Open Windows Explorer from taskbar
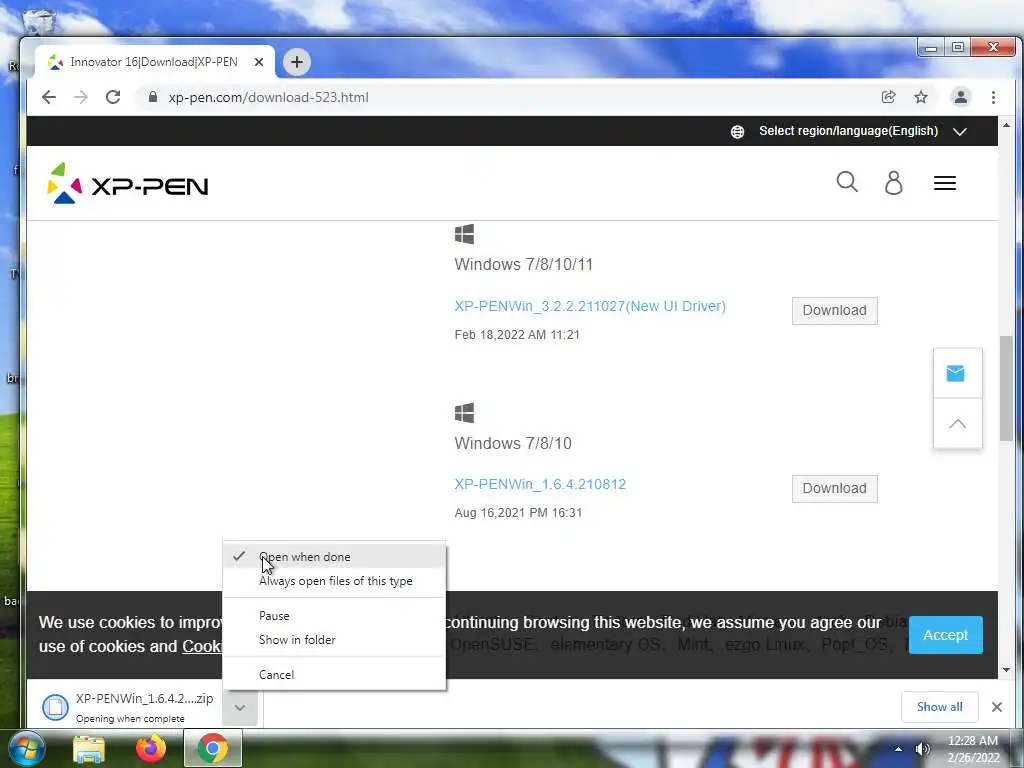 pos(88,748)
